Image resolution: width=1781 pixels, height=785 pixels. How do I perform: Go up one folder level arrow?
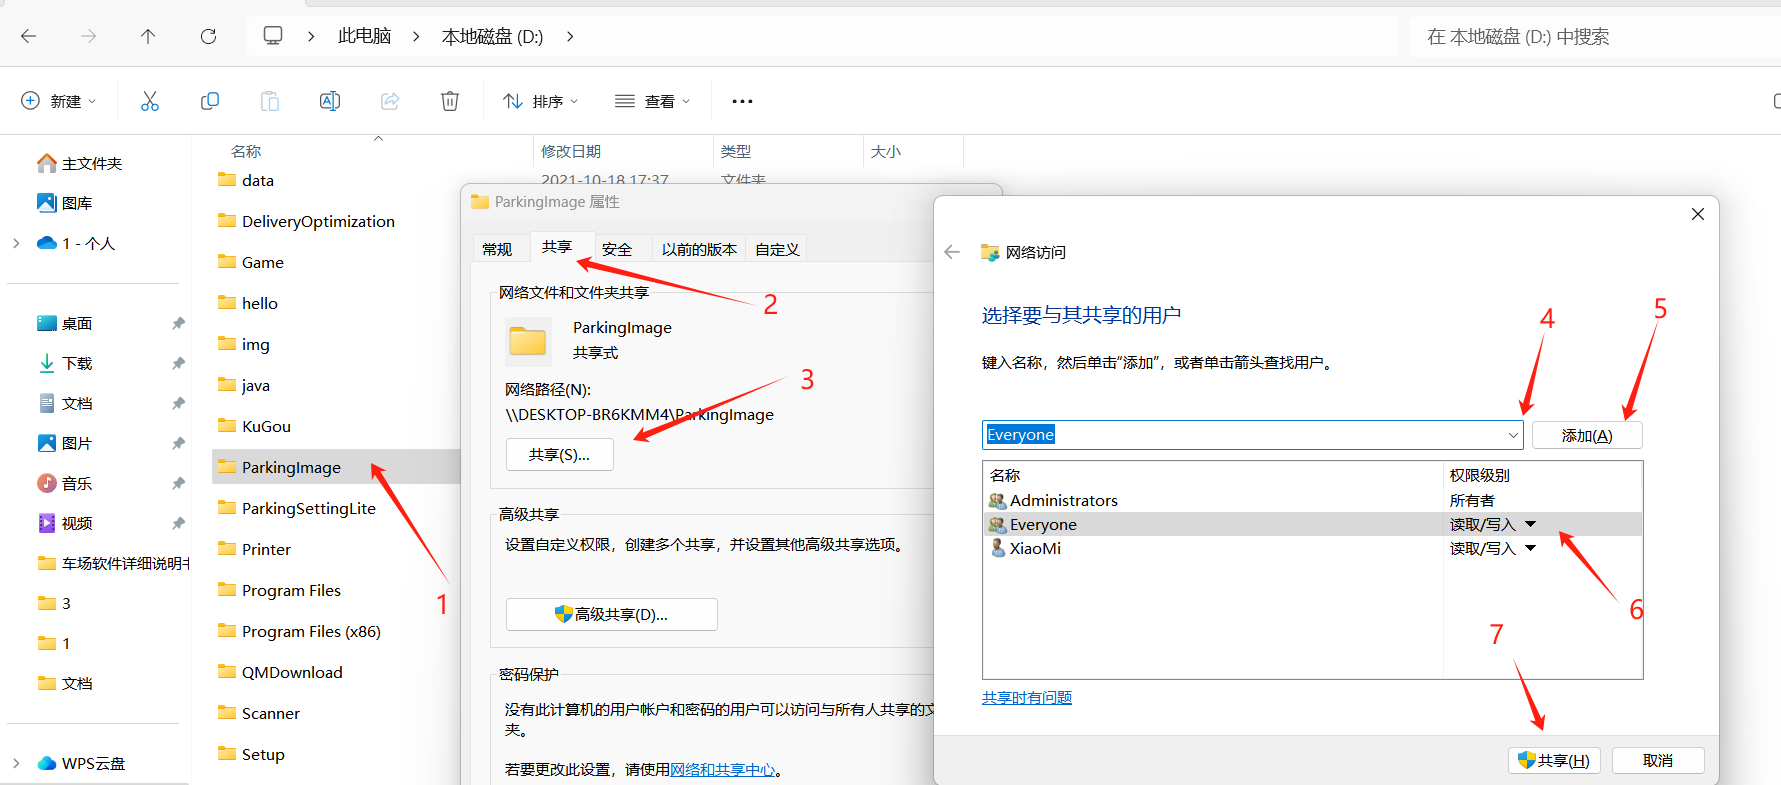point(148,36)
